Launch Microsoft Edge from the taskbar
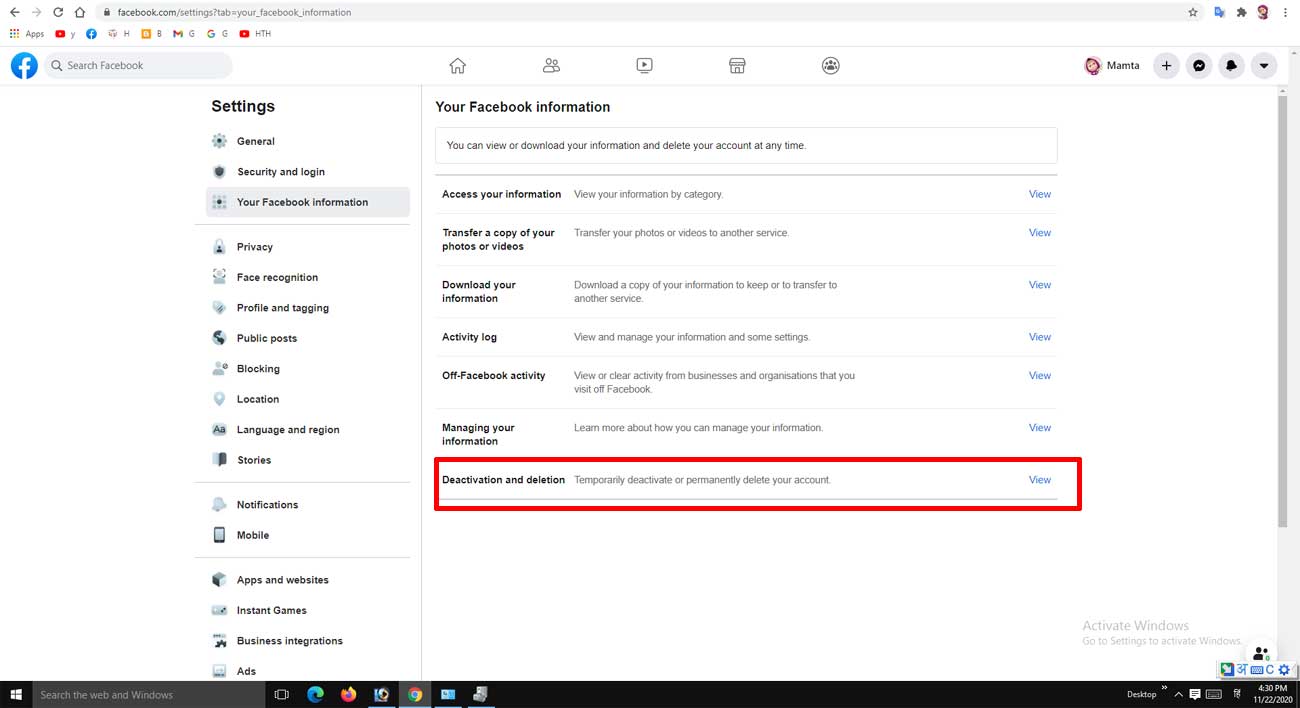Image resolution: width=1300 pixels, height=708 pixels. [315, 694]
